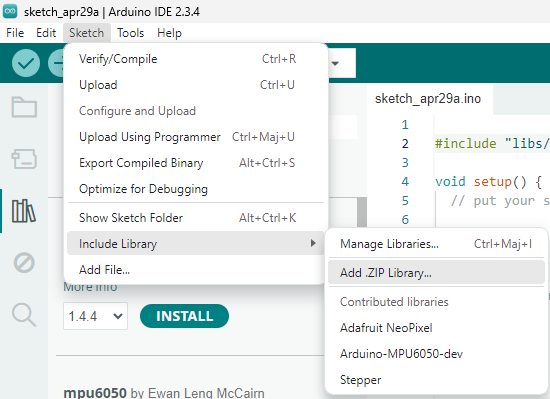This screenshot has width=550, height=399.
Task: Open the 1.4.4 version dropdown
Action: point(95,316)
